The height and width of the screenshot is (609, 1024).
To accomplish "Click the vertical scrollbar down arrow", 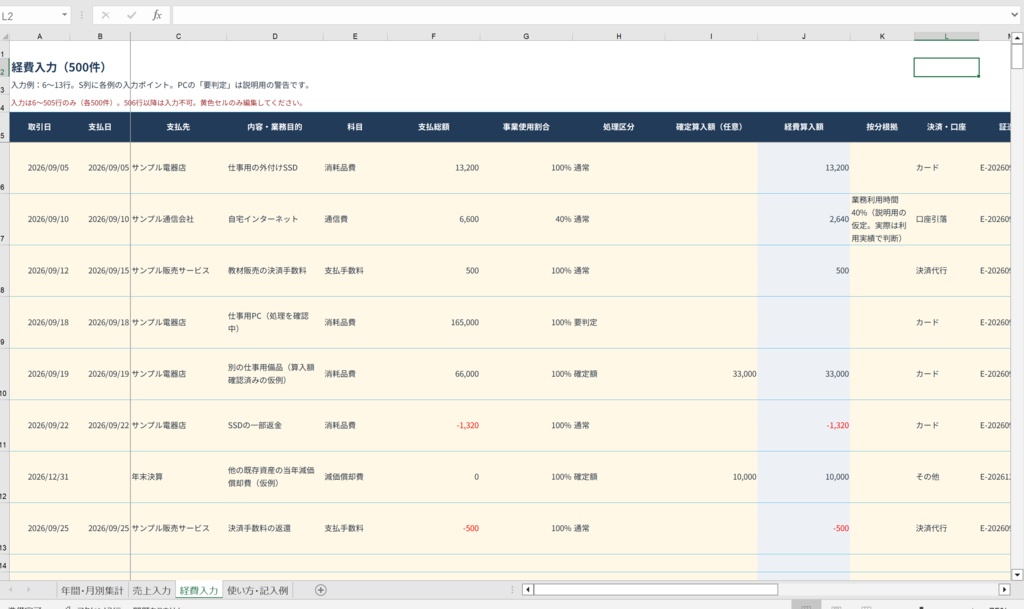I will tap(1017, 575).
